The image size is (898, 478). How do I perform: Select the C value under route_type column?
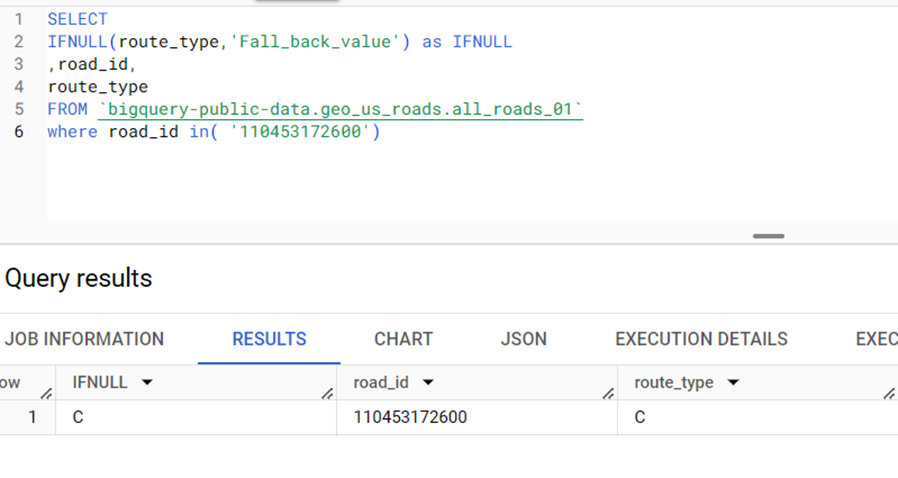640,417
